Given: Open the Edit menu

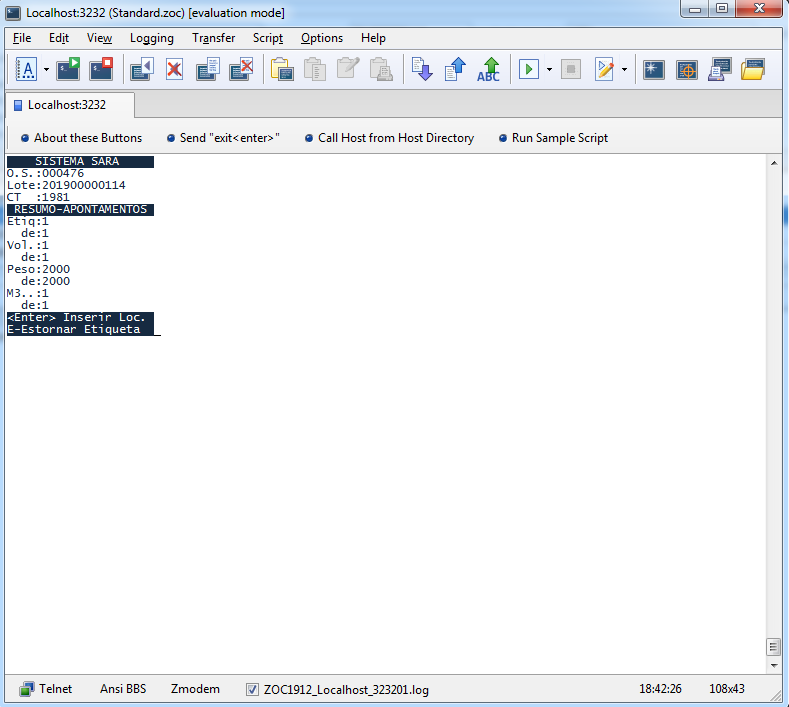Looking at the screenshot, I should pyautogui.click(x=58, y=38).
